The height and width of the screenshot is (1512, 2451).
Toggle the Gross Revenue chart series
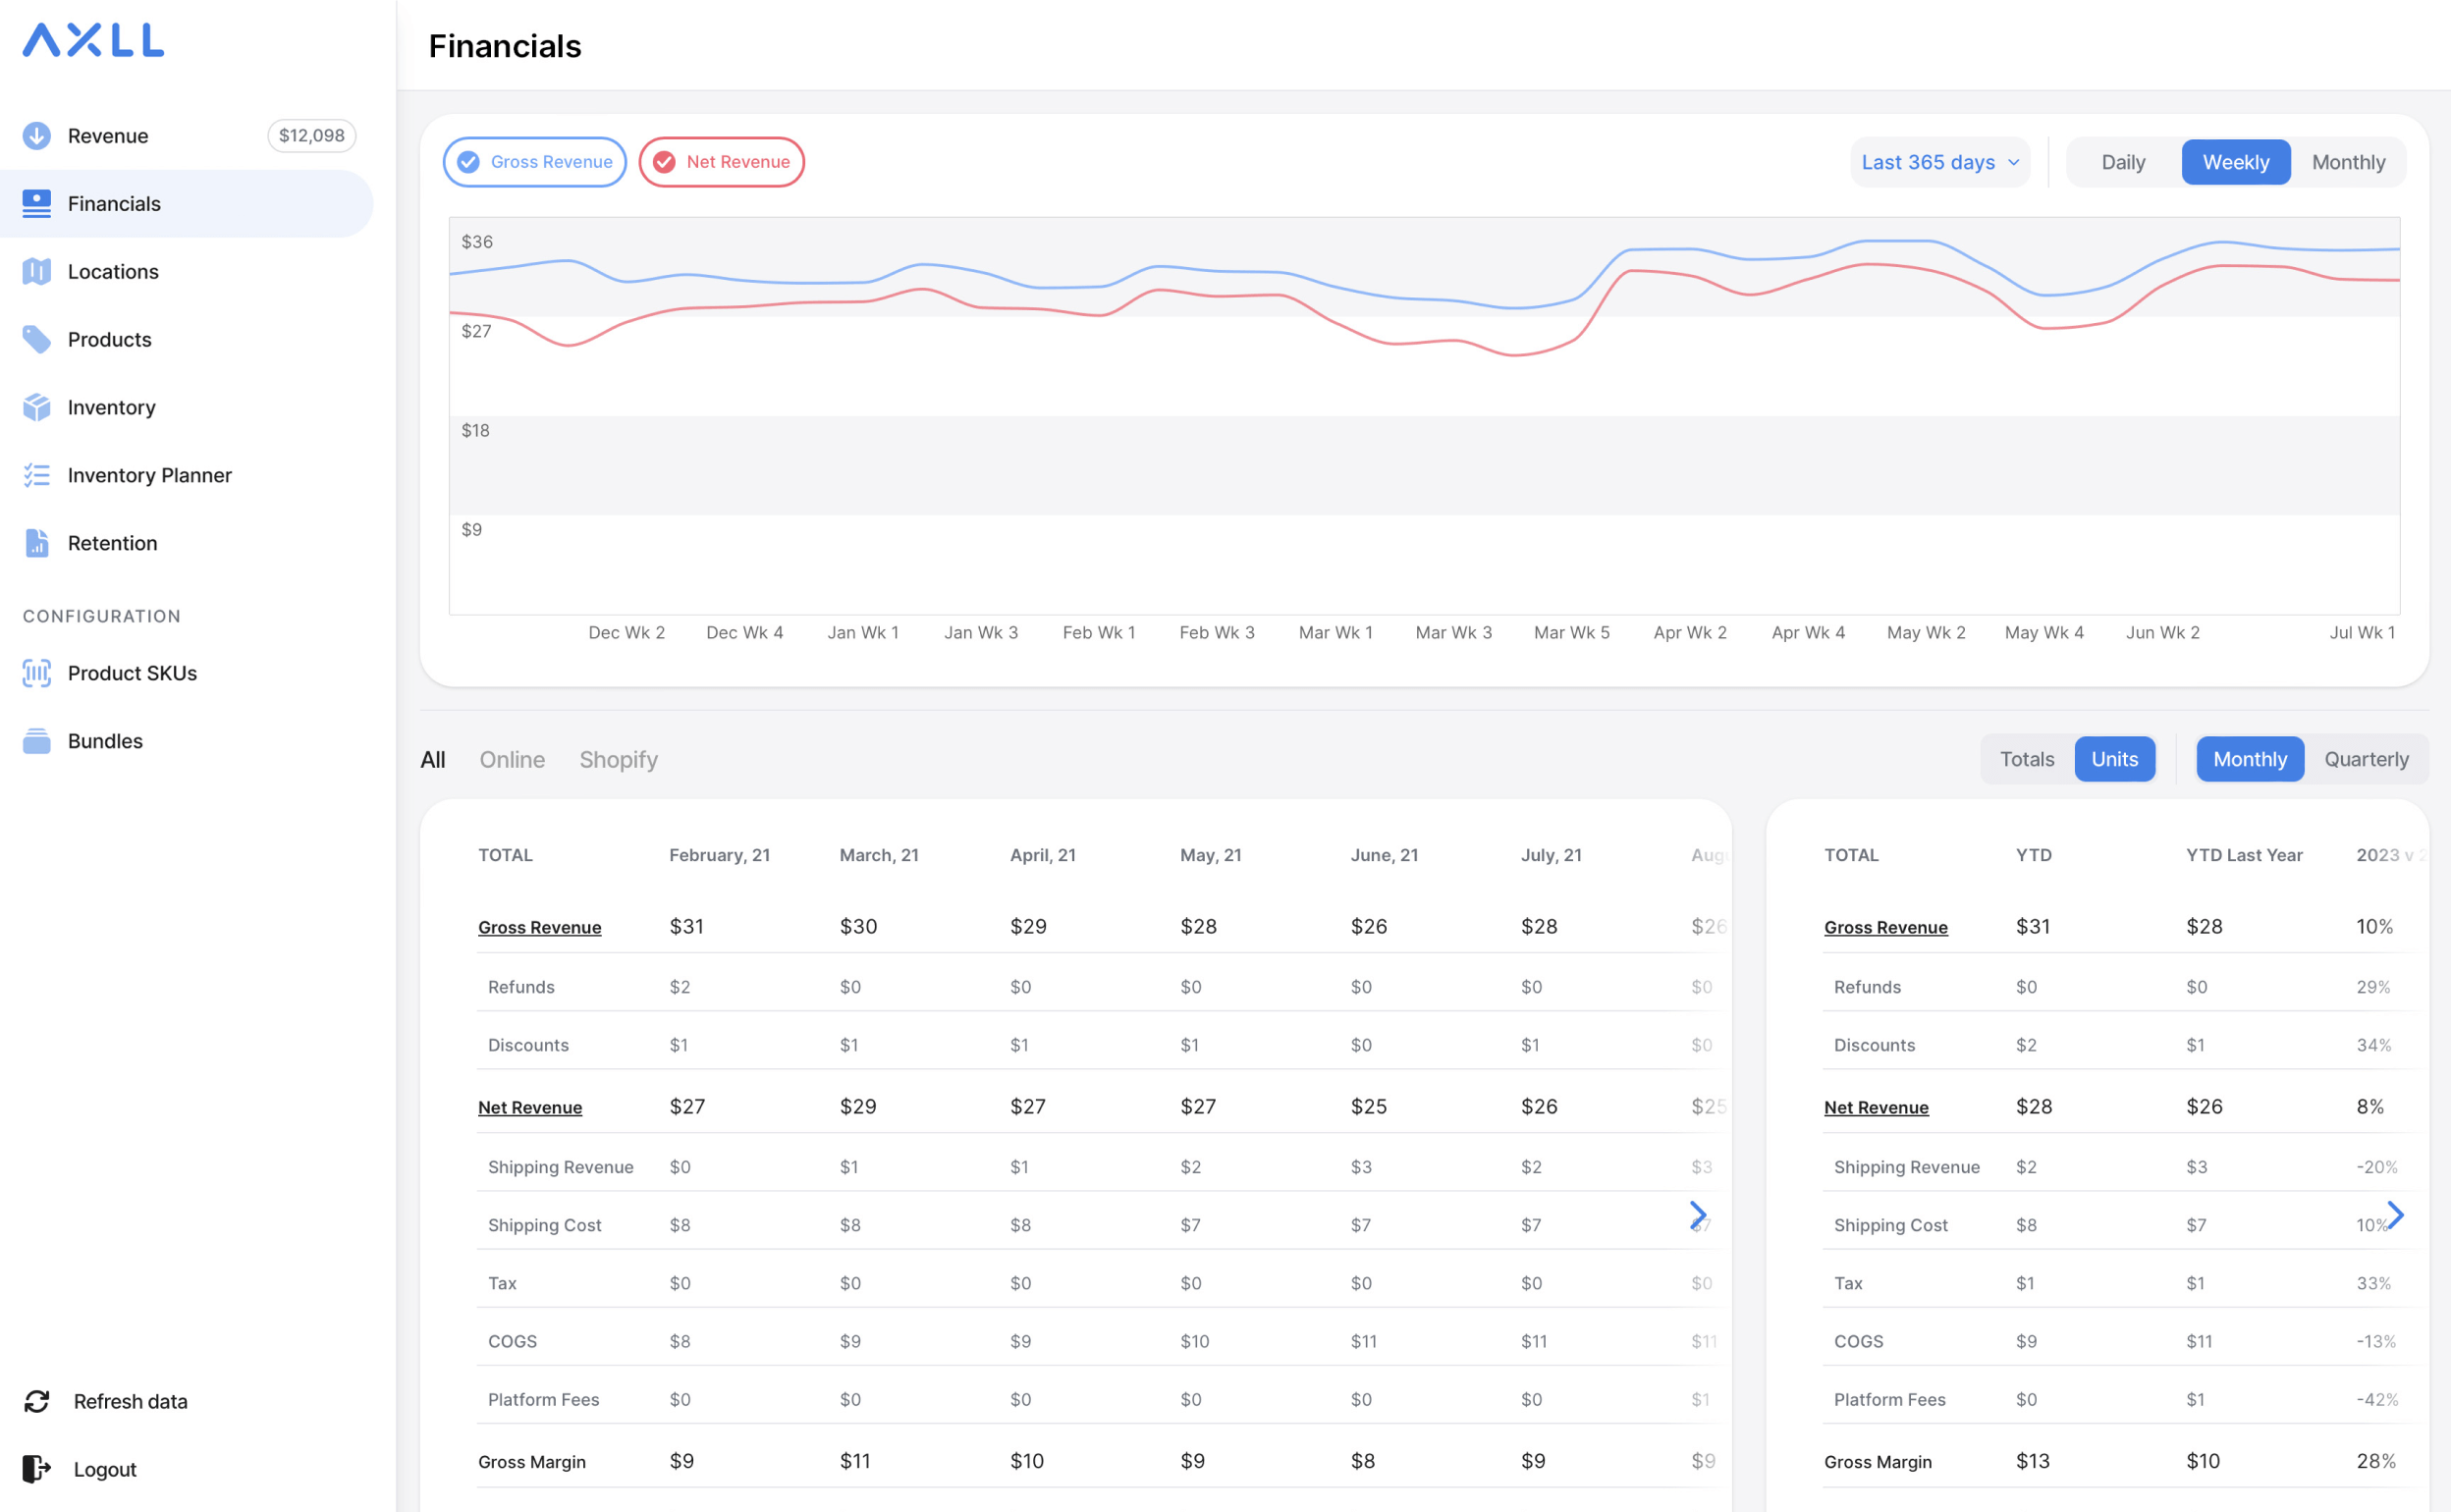(x=535, y=162)
